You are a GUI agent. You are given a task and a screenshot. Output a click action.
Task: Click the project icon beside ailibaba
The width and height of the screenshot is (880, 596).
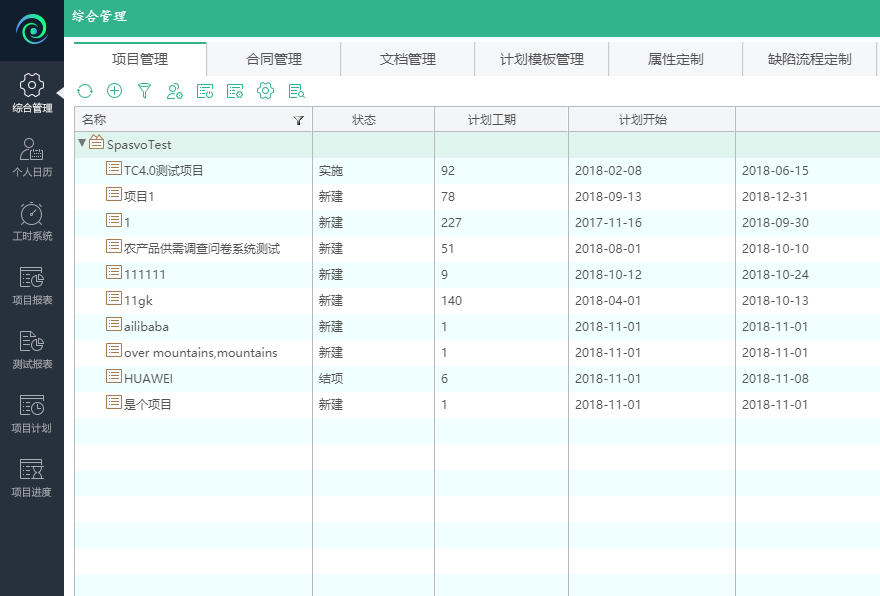[x=114, y=324]
